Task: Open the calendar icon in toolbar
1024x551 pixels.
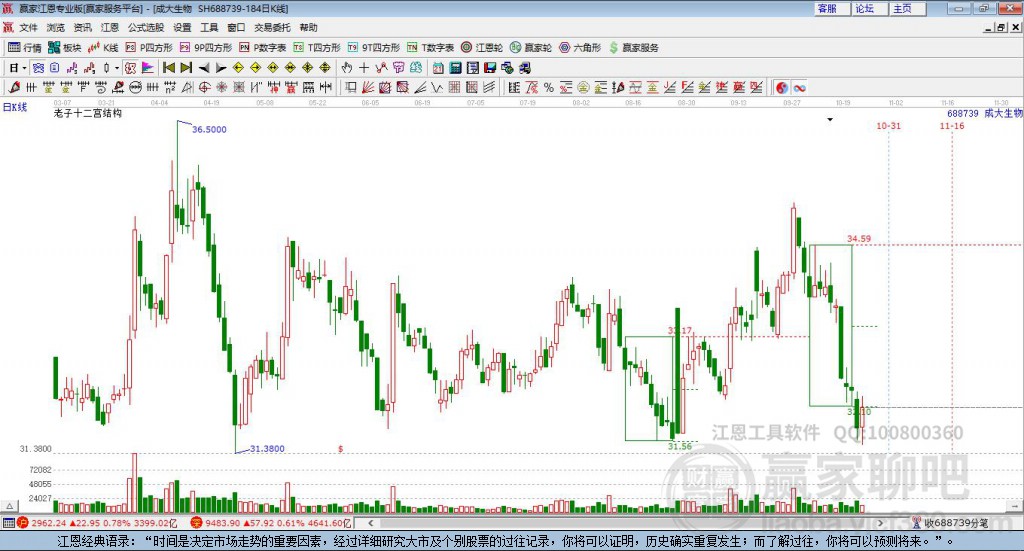Action: click(x=438, y=68)
